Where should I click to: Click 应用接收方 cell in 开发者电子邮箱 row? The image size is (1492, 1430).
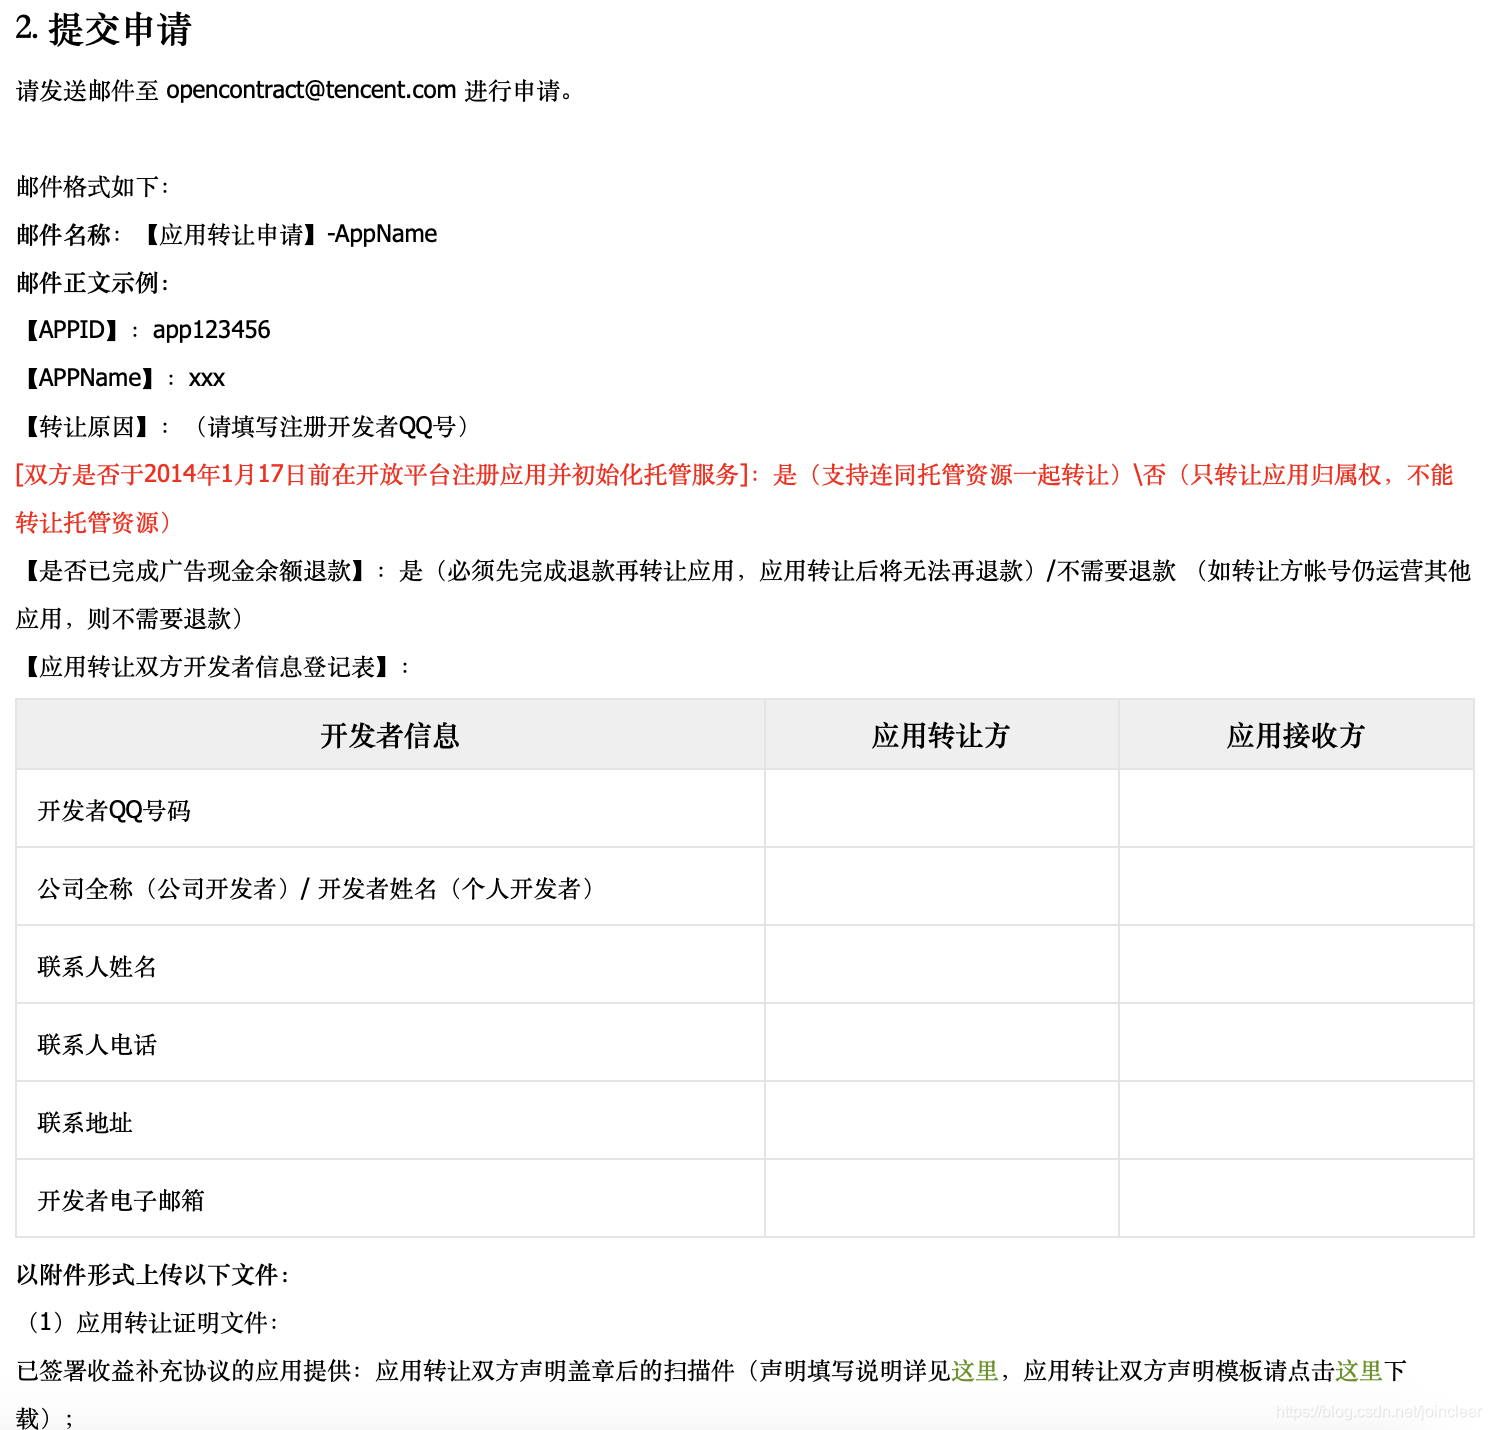pos(1296,1199)
